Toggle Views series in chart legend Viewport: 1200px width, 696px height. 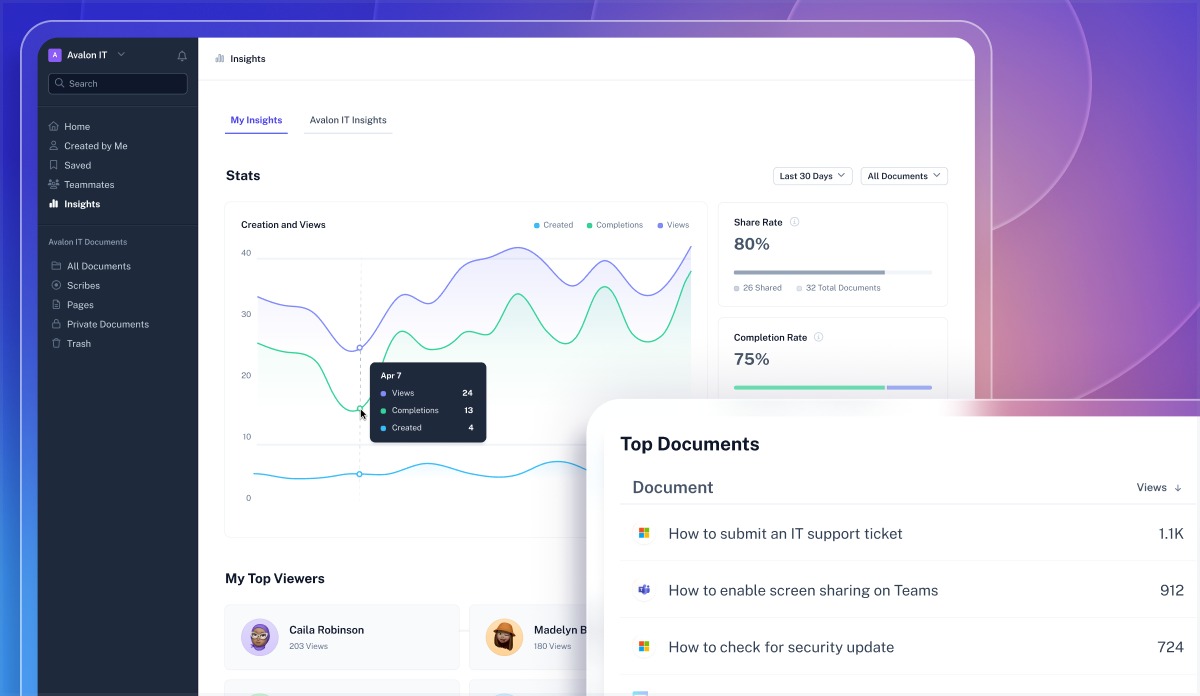673,225
